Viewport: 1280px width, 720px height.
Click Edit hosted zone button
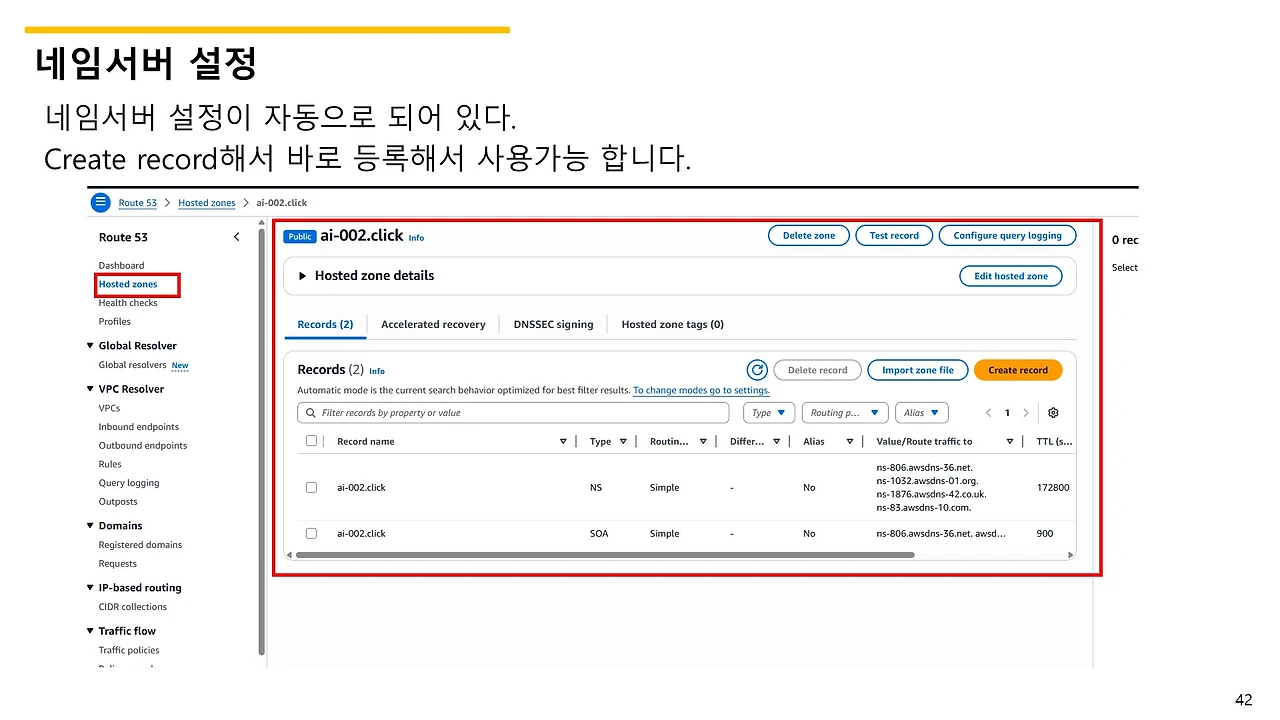tap(1011, 276)
